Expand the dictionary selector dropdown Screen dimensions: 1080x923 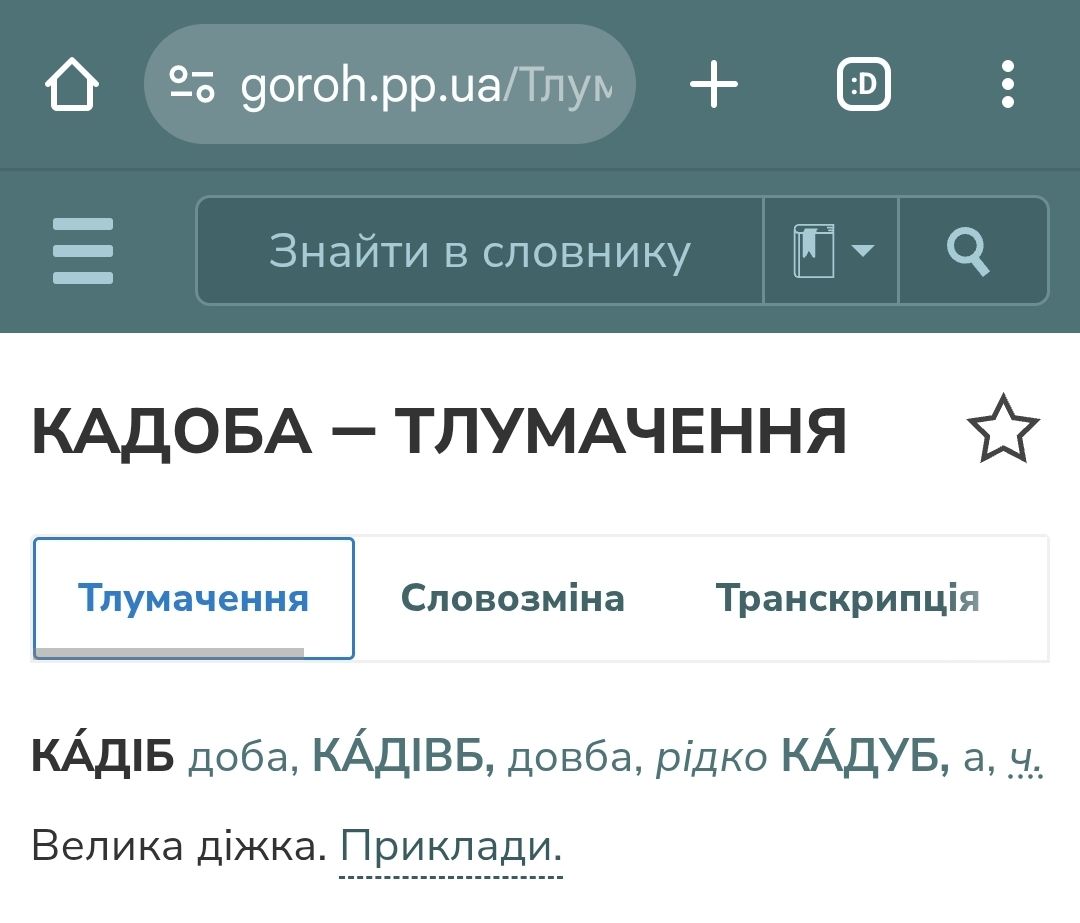(832, 251)
